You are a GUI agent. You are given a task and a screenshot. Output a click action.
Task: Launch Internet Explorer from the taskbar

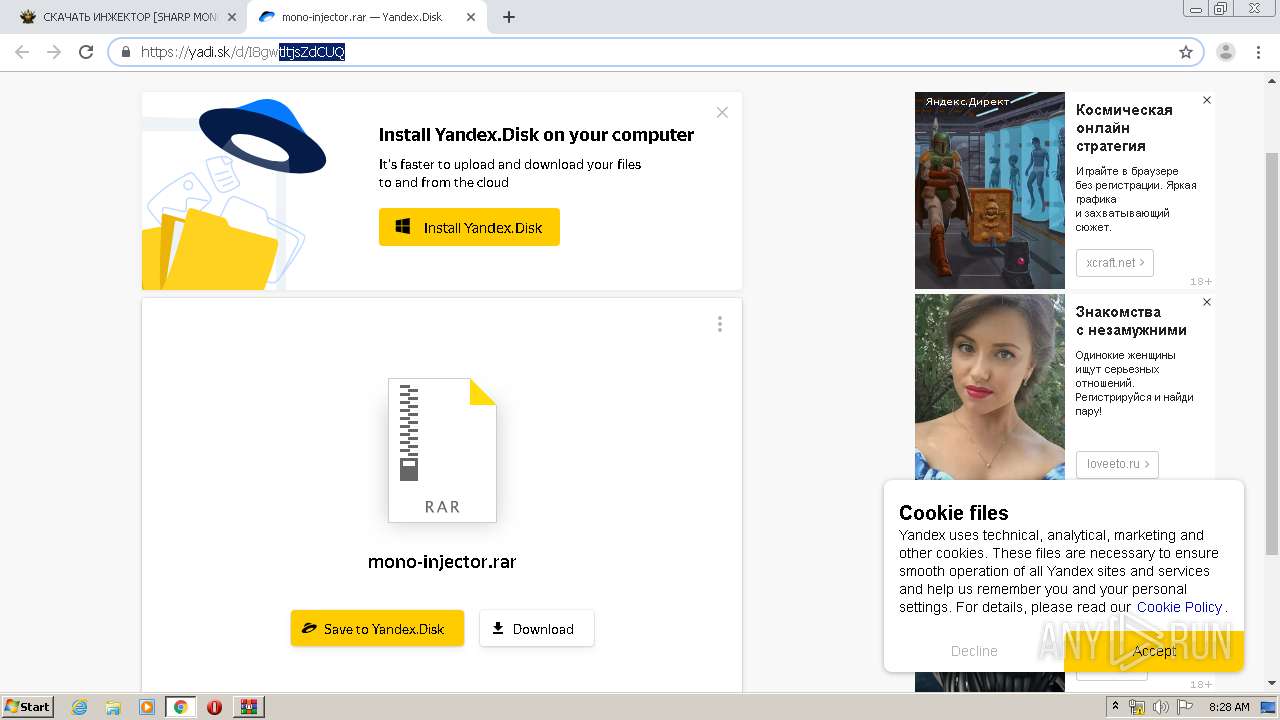click(x=79, y=707)
